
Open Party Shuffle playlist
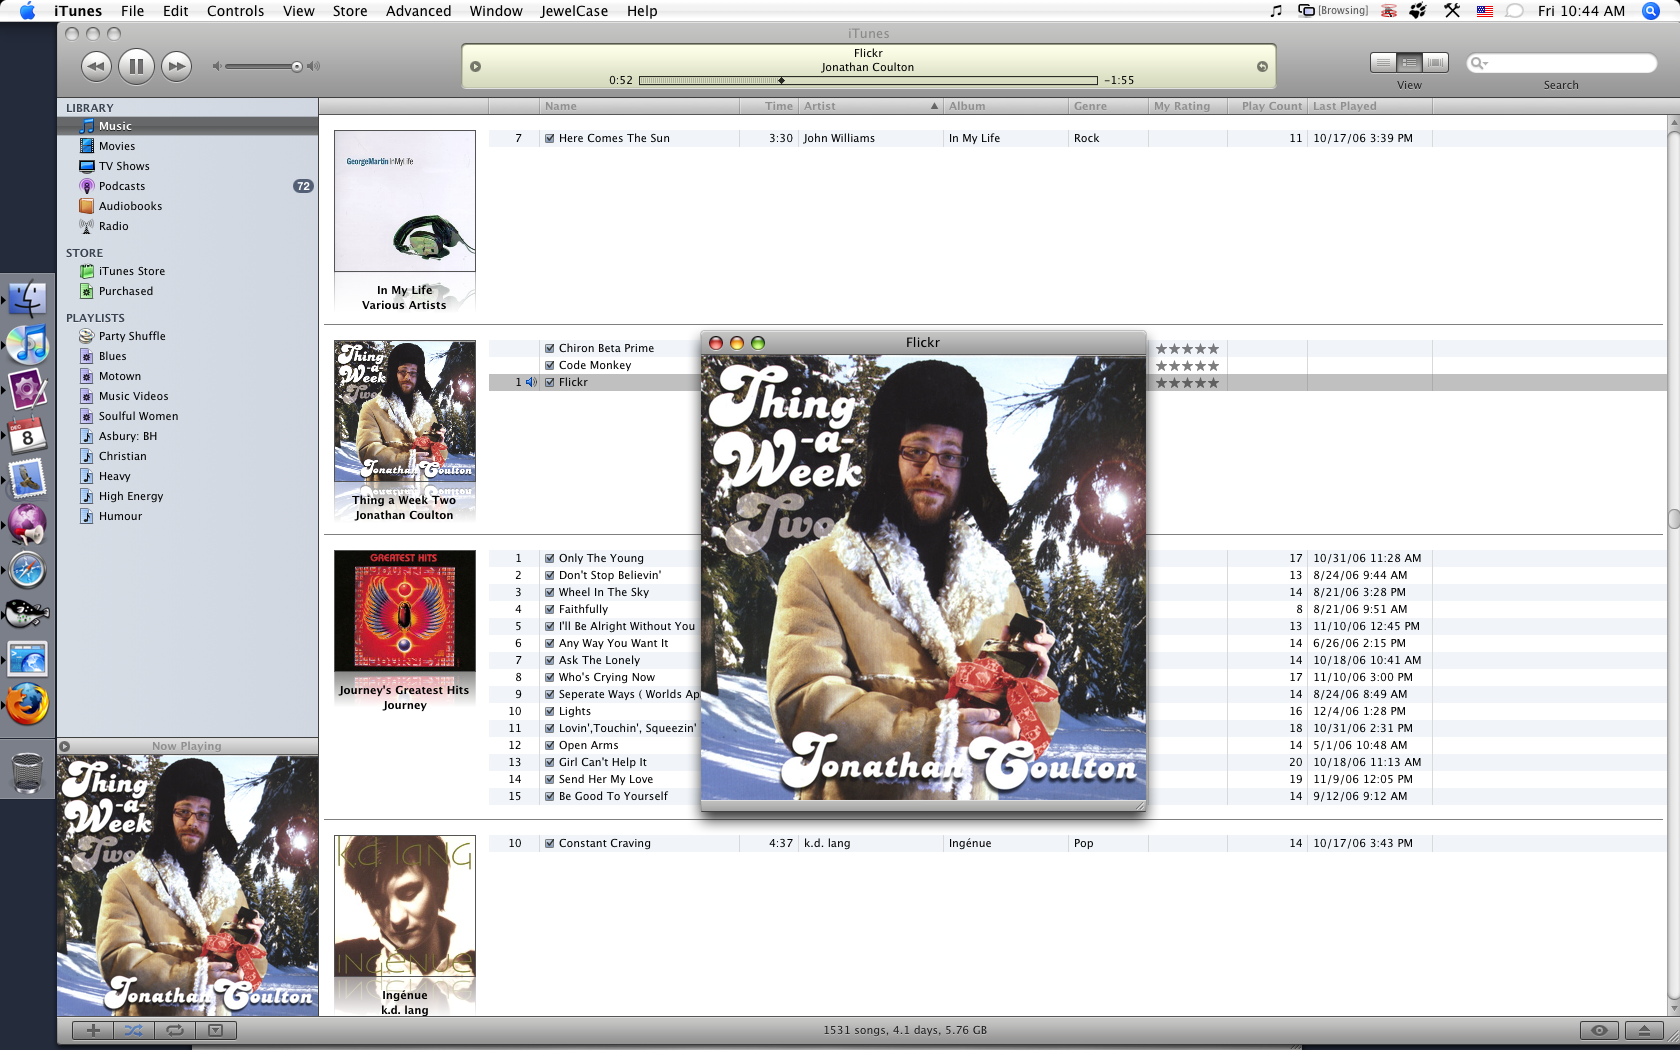point(188,336)
